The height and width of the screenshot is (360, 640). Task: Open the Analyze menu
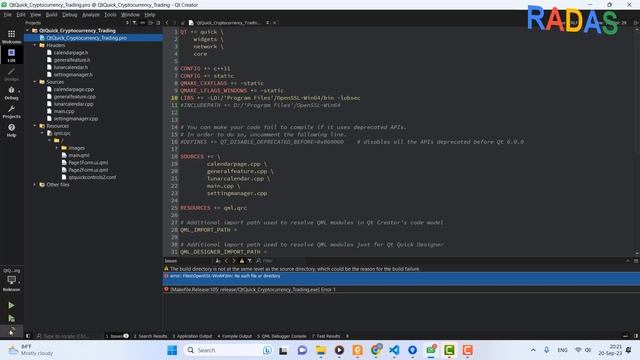[x=91, y=15]
